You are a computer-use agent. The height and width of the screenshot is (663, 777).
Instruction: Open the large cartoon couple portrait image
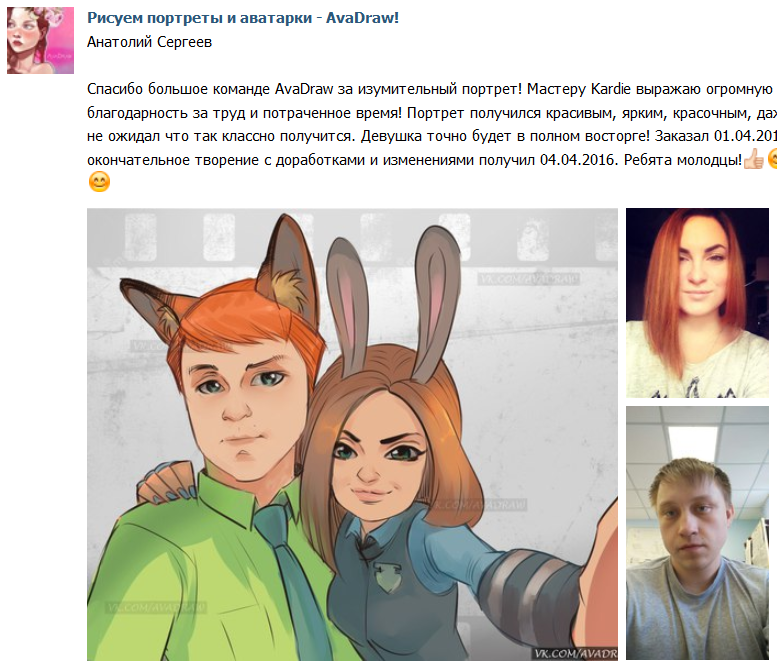click(352, 434)
